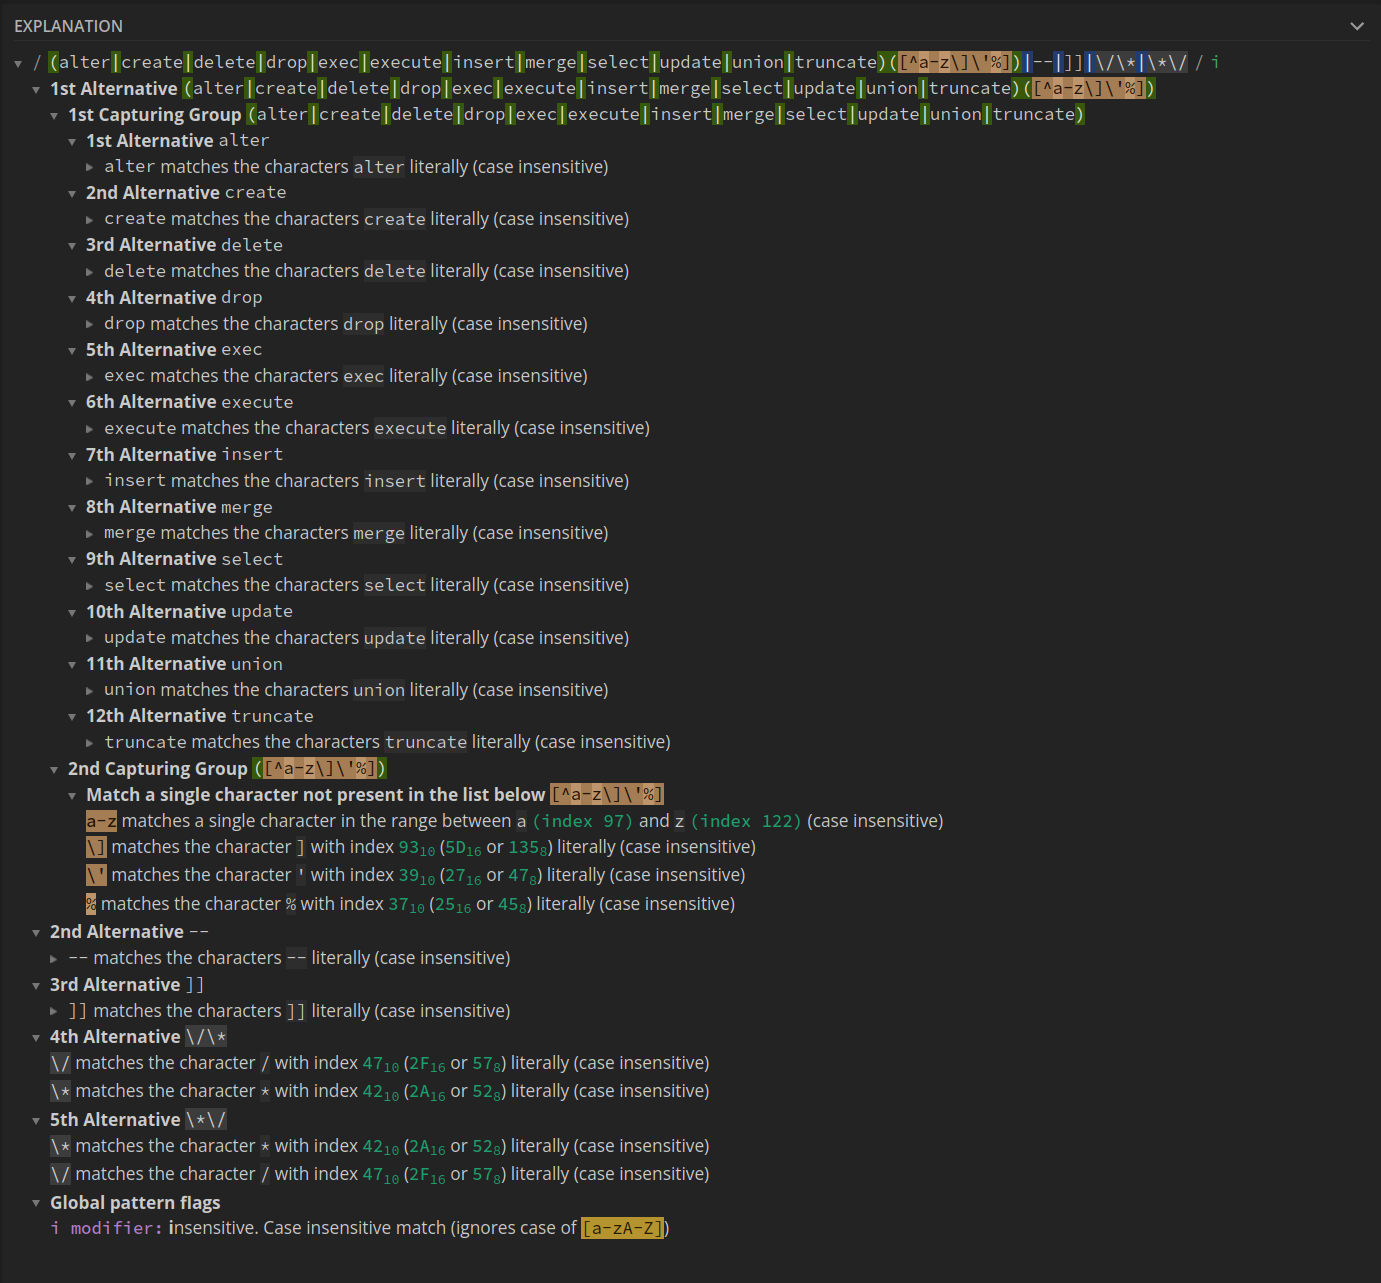
Task: Collapse 12th Alternative truncate node
Action: coord(72,716)
